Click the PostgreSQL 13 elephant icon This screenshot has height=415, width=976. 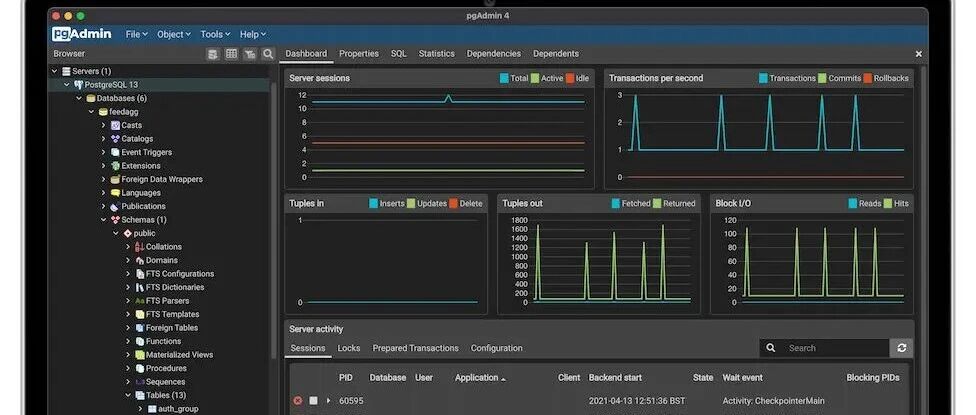coord(78,85)
